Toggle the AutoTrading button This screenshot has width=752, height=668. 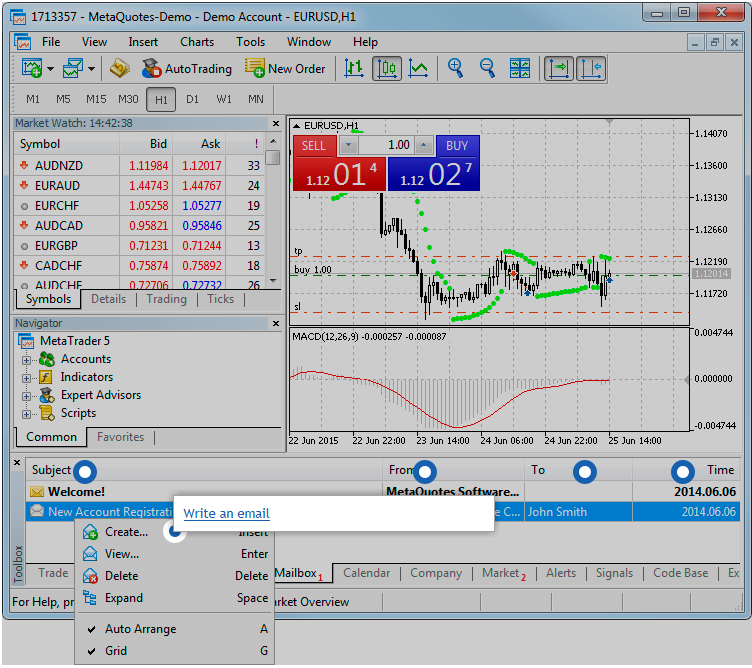click(x=187, y=69)
